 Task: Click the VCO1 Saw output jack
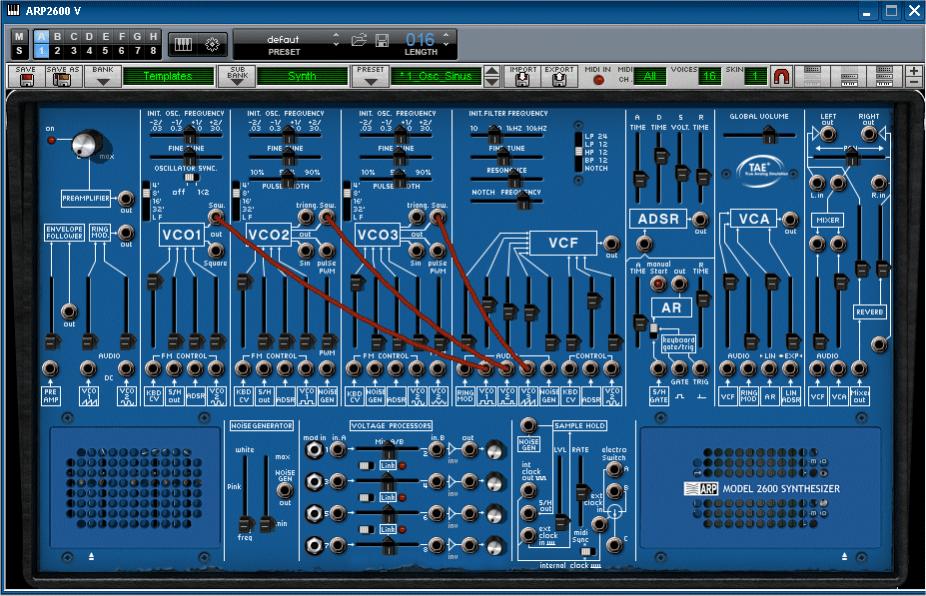(x=216, y=217)
